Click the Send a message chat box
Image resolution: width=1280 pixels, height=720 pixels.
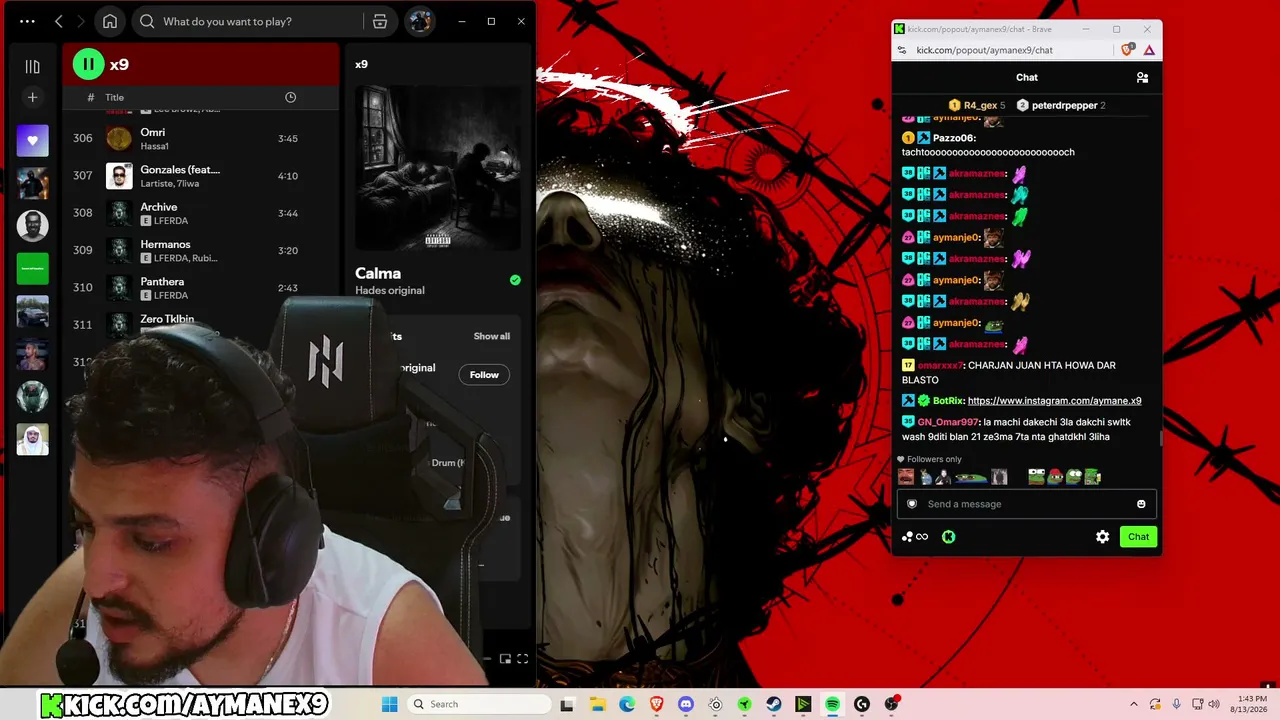[x=1027, y=504]
